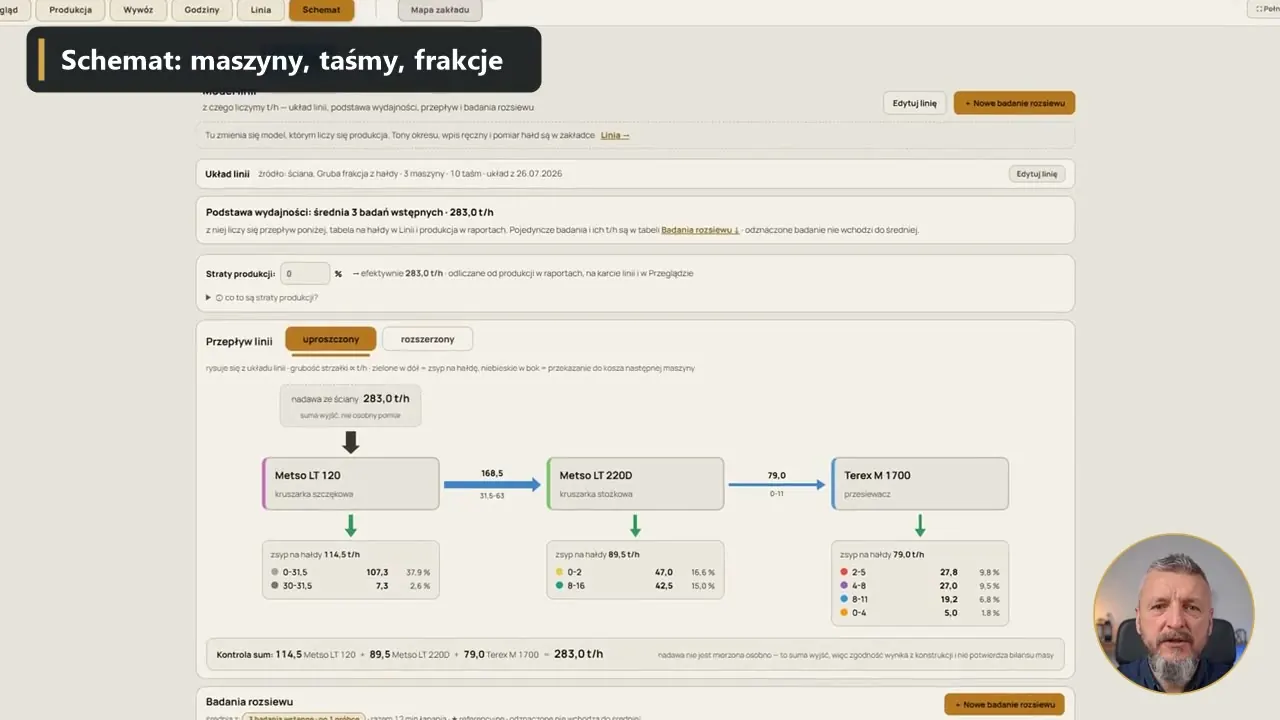The image size is (1280, 720).
Task: Click the Podstawa wydajności heading
Action: [349, 212]
